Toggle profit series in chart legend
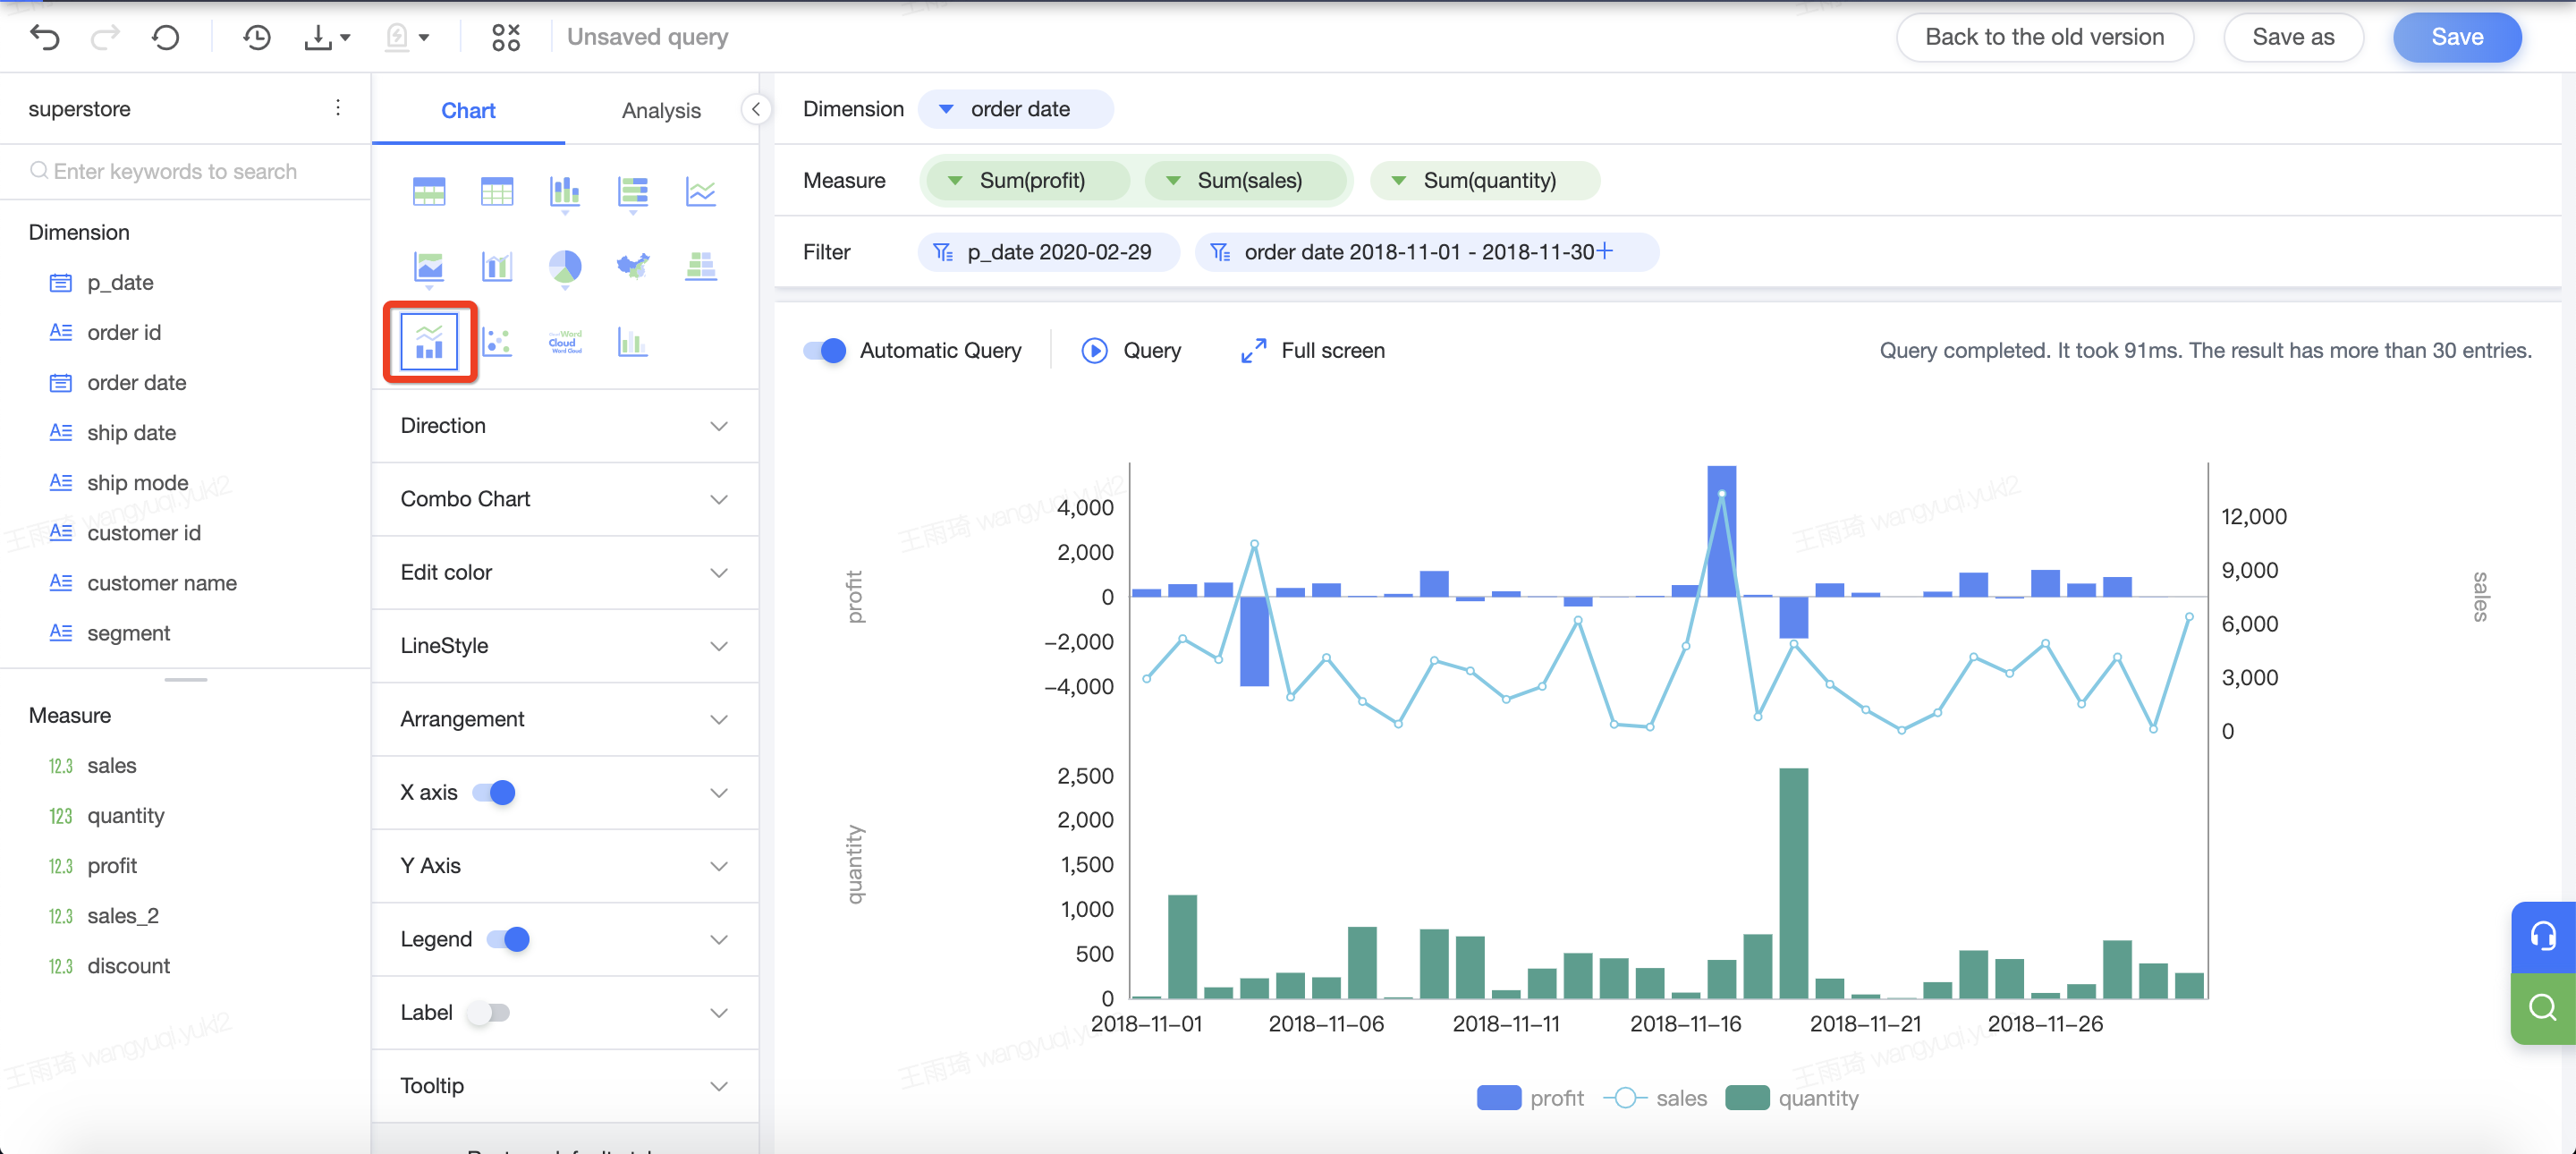This screenshot has width=2576, height=1154. coord(1530,1097)
